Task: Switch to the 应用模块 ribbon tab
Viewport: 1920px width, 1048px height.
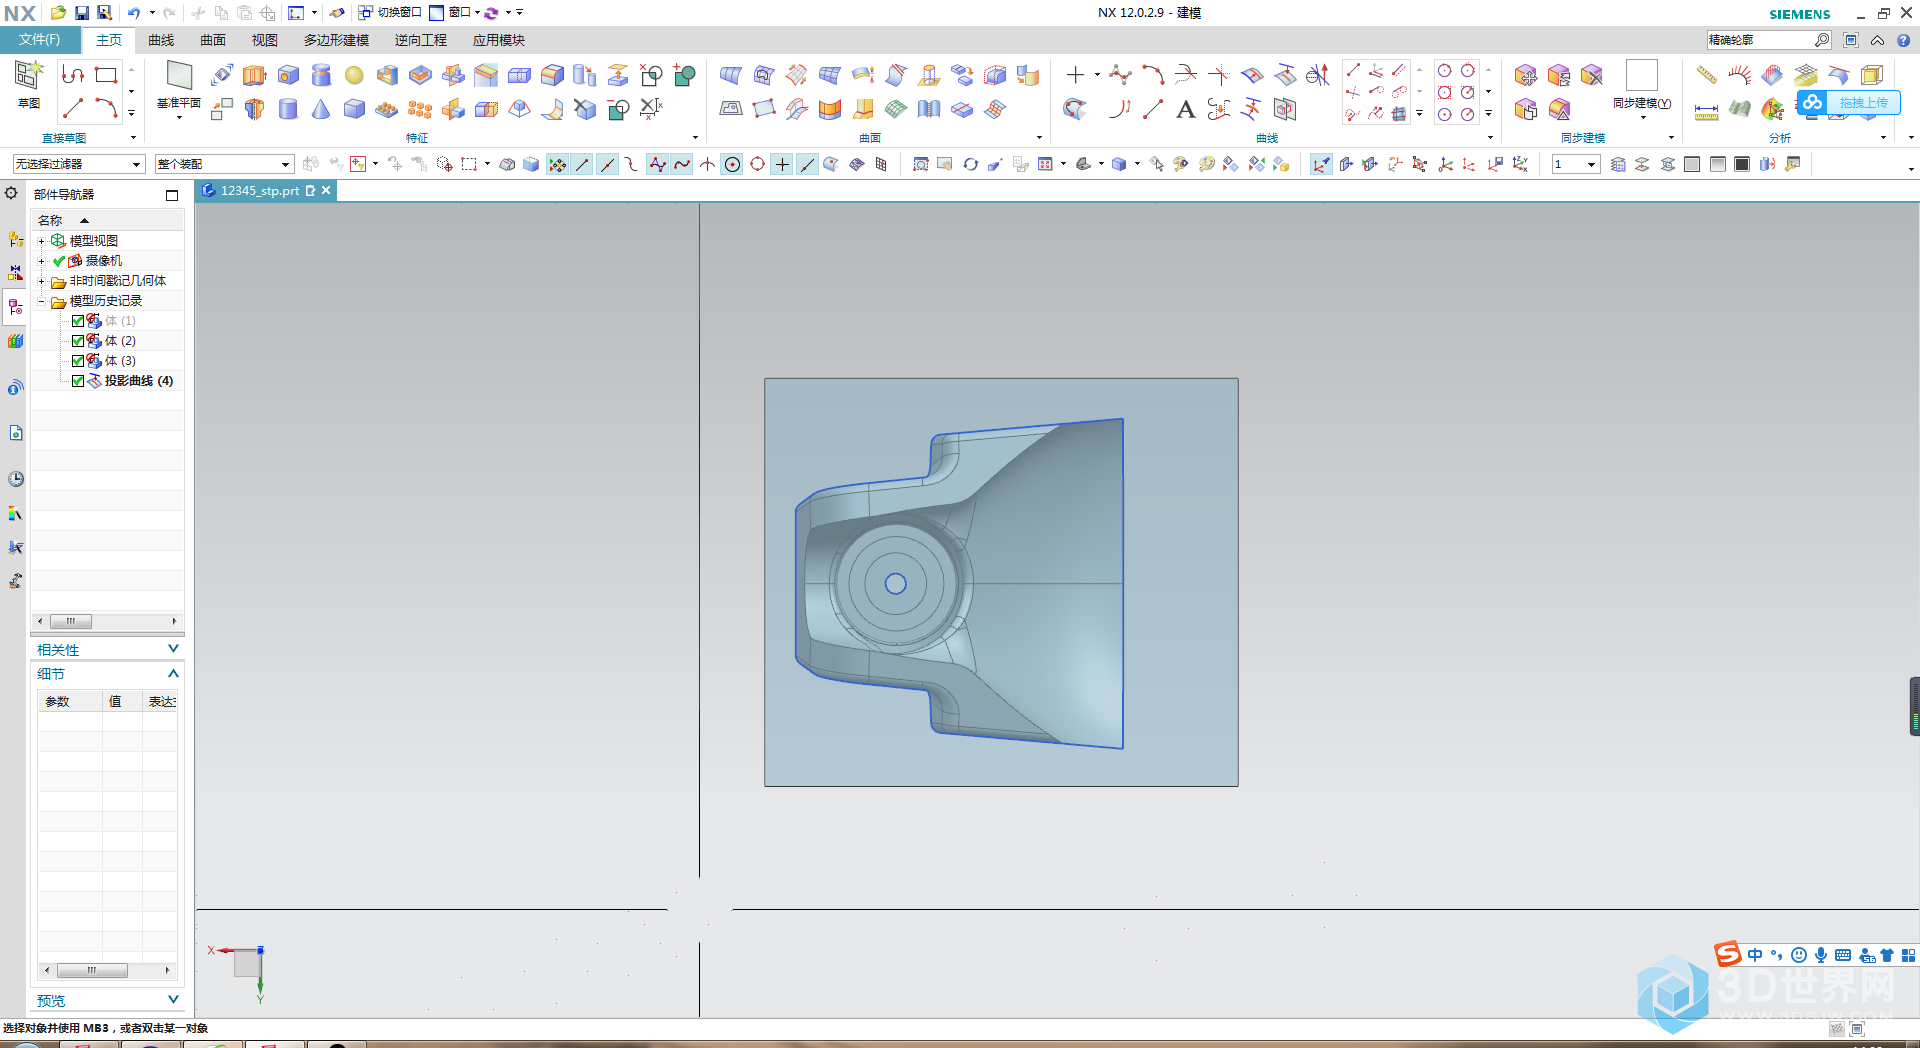Action: (499, 40)
